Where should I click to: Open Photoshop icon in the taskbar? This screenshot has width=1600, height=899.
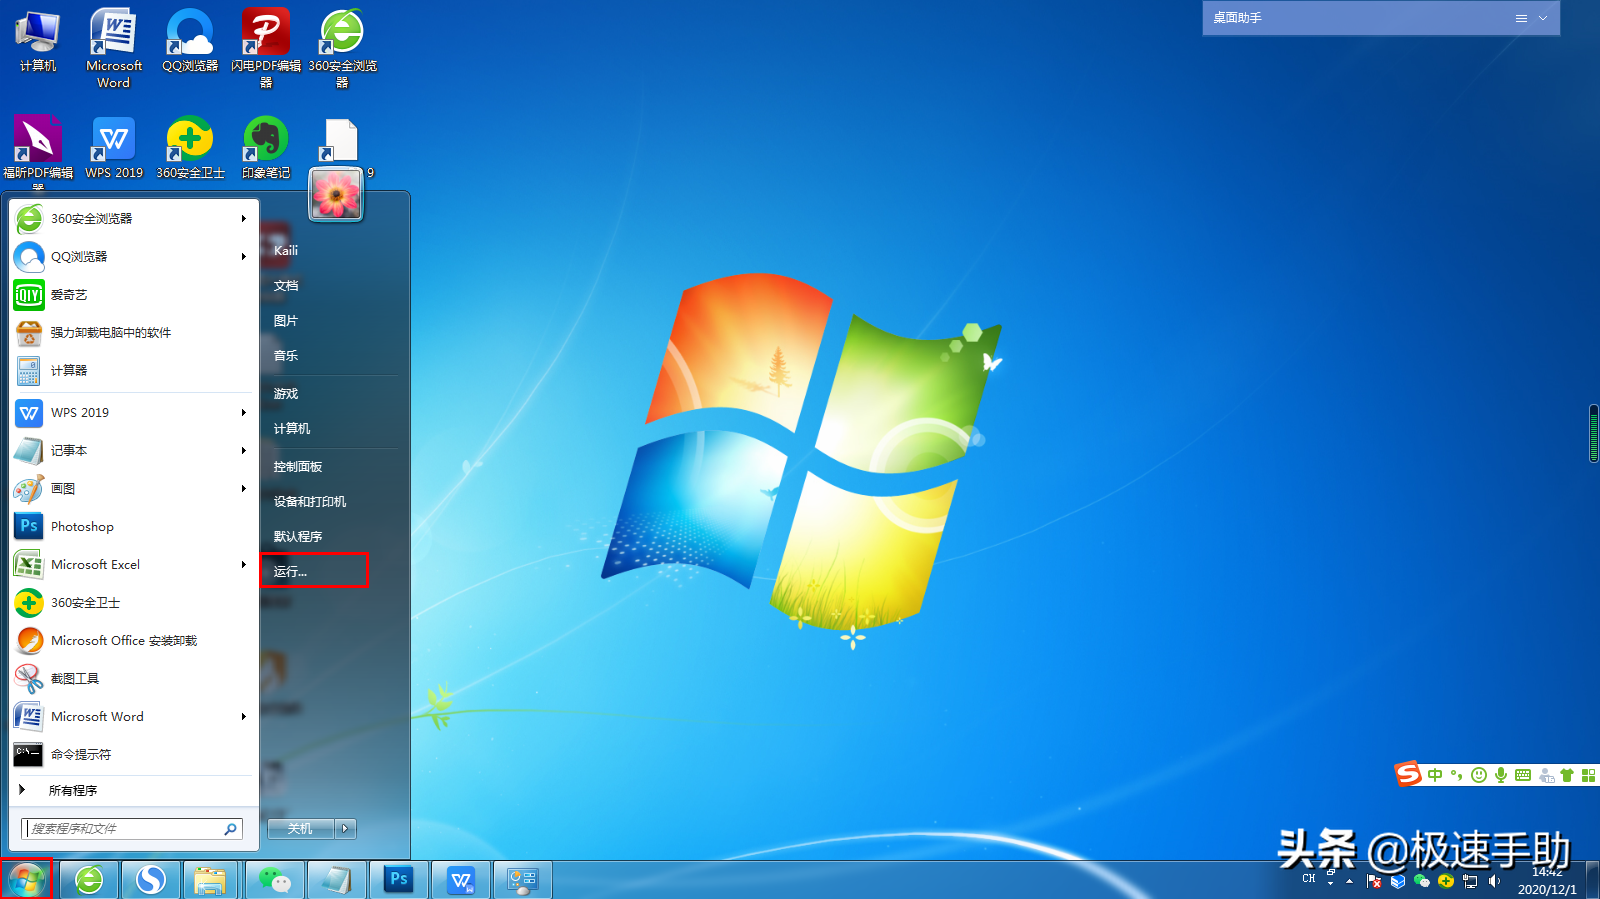pos(399,880)
